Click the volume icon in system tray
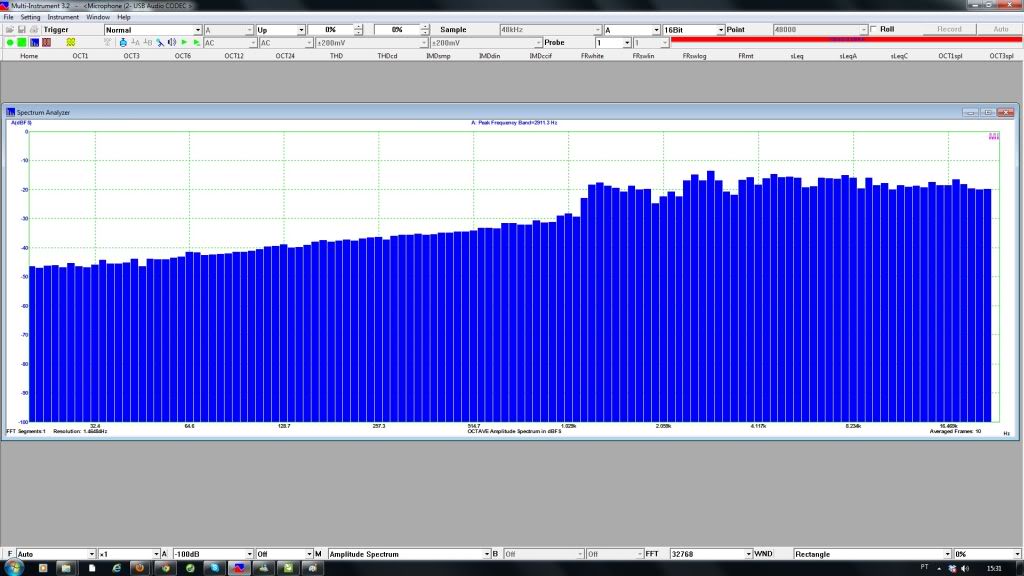Image resolution: width=1024 pixels, height=576 pixels. tap(965, 568)
